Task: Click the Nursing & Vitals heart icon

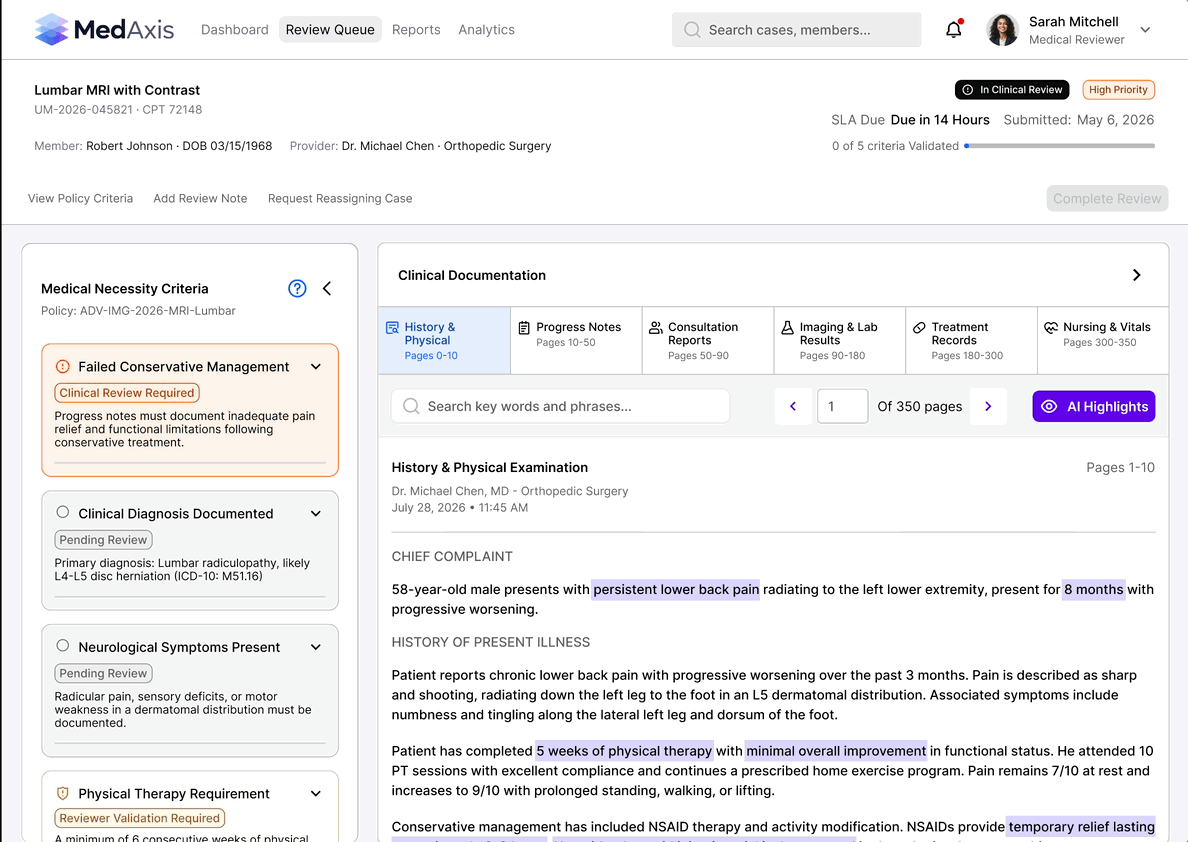Action: click(1051, 327)
